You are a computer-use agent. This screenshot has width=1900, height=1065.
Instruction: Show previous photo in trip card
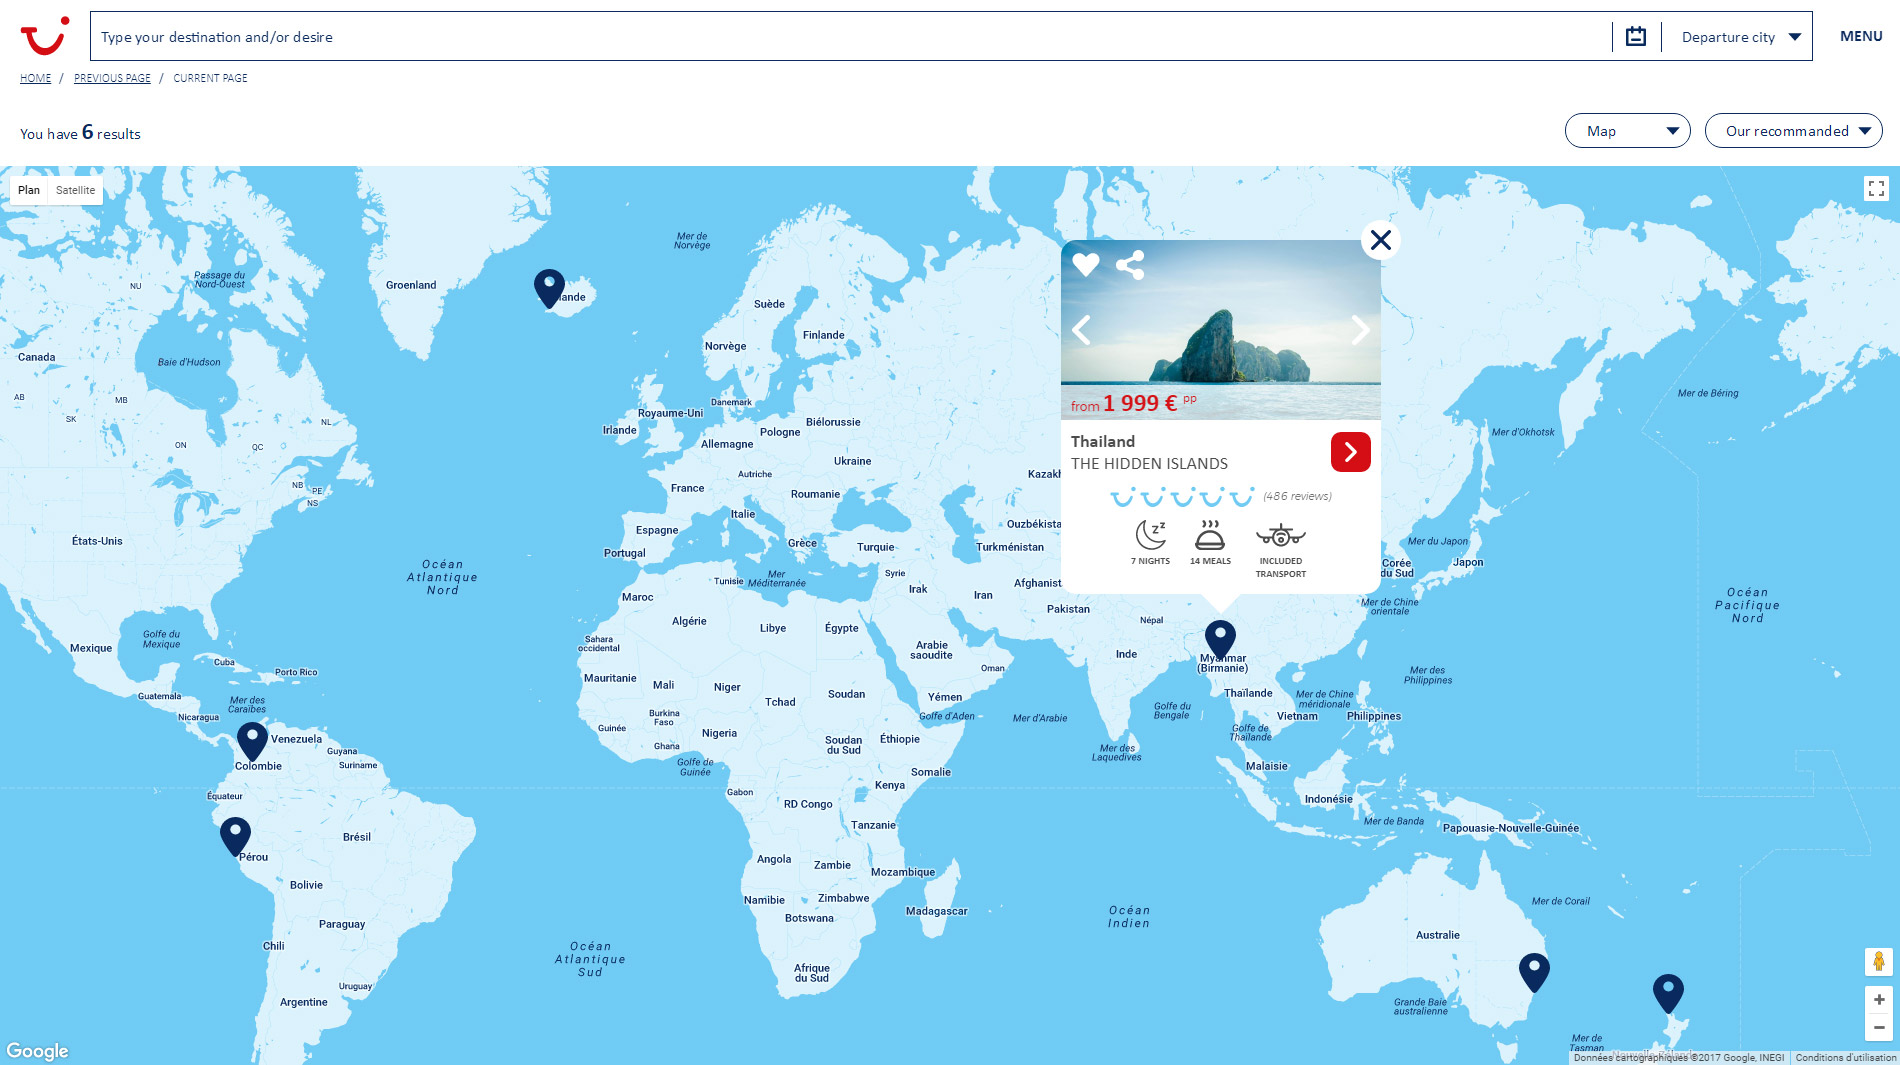pos(1082,330)
